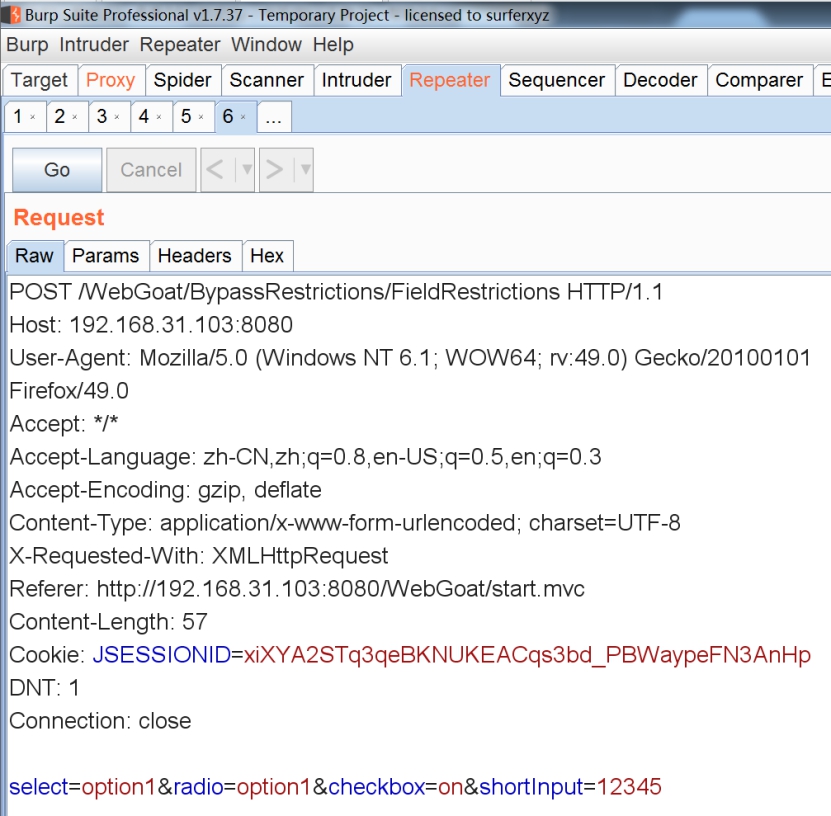Open the forward history dropdown arrow
Image resolution: width=831 pixels, height=816 pixels.
(305, 170)
